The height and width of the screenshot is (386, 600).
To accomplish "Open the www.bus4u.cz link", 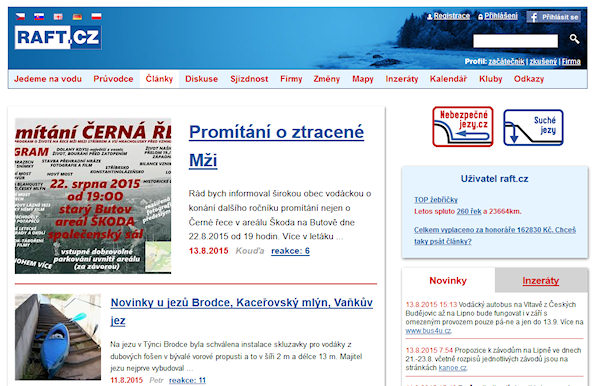I will pyautogui.click(x=428, y=331).
